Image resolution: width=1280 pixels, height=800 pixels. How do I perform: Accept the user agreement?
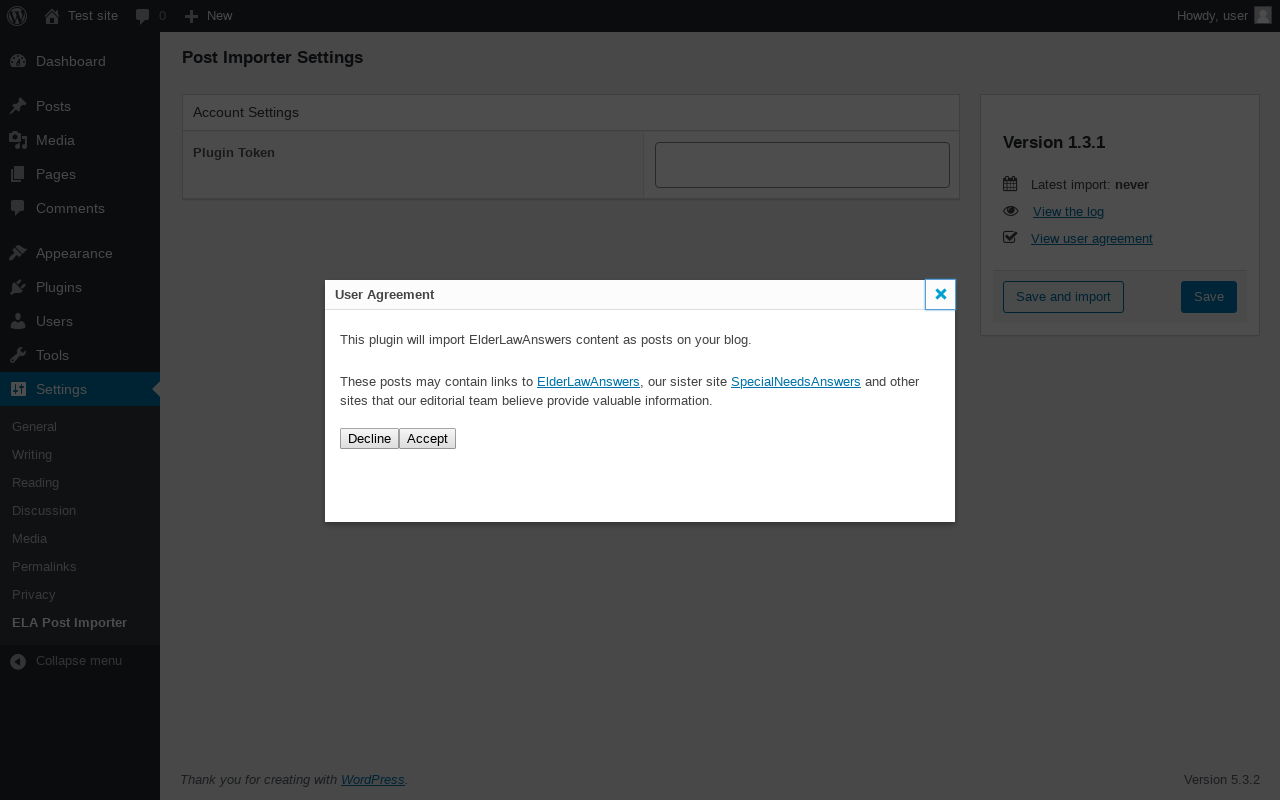point(427,438)
